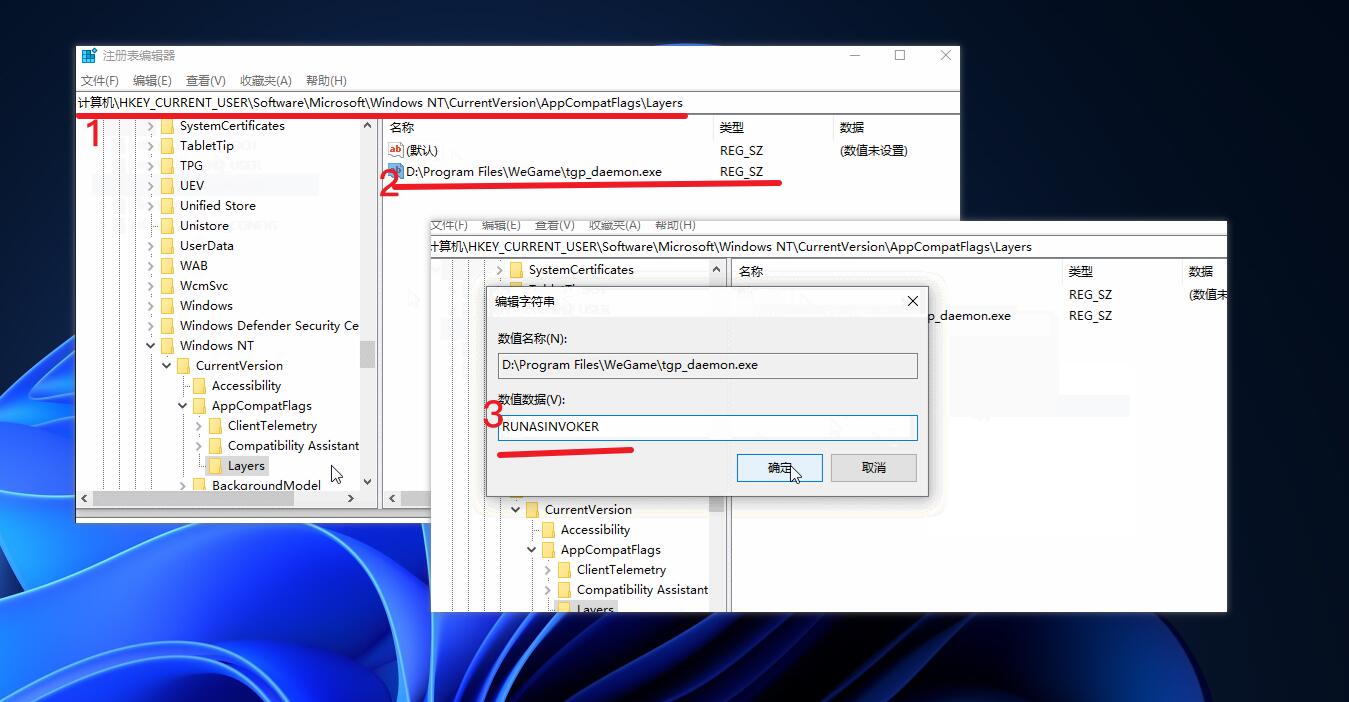Screen dimensions: 1349x702
Task: Open the 帮助(H) menu
Action: [x=326, y=81]
